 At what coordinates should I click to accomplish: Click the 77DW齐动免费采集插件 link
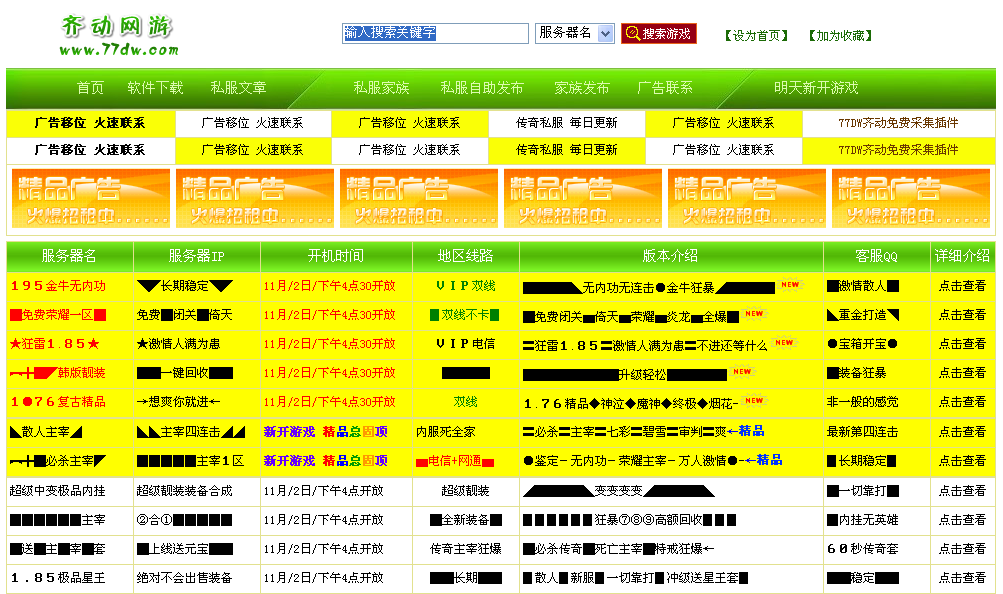click(x=898, y=123)
